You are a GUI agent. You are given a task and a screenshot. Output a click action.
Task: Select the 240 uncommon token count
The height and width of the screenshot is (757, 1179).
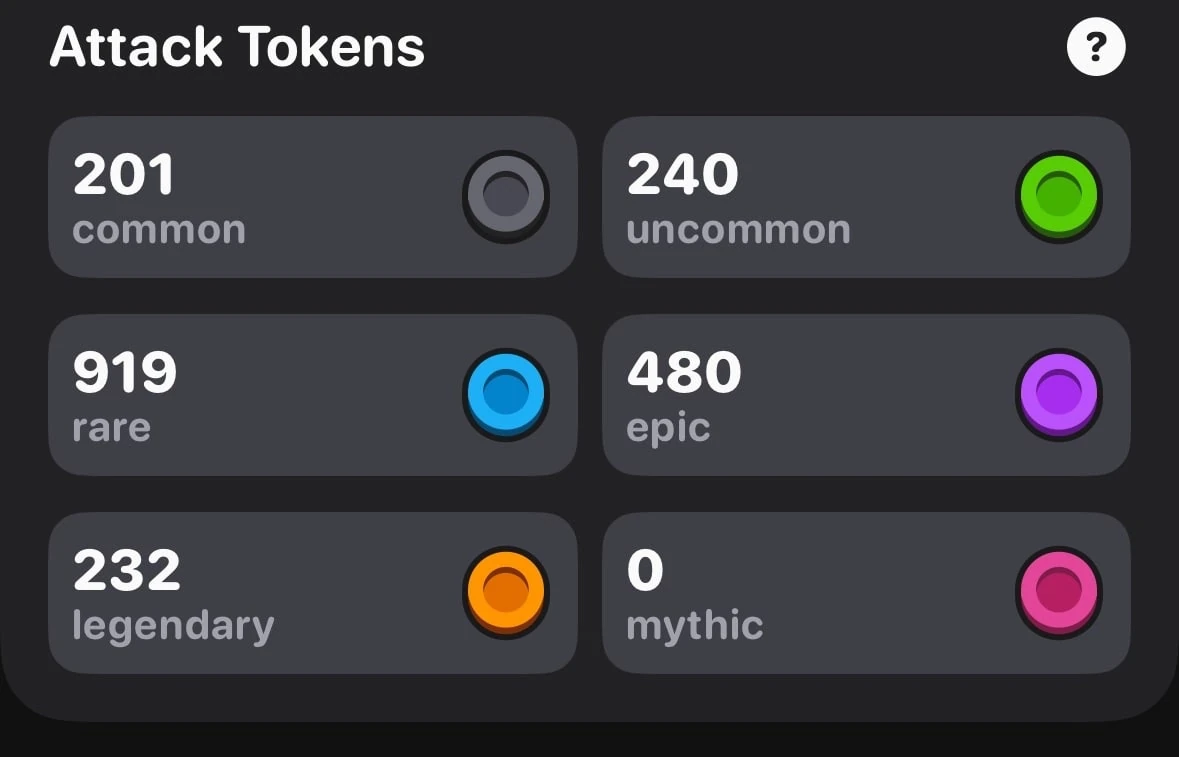(682, 175)
